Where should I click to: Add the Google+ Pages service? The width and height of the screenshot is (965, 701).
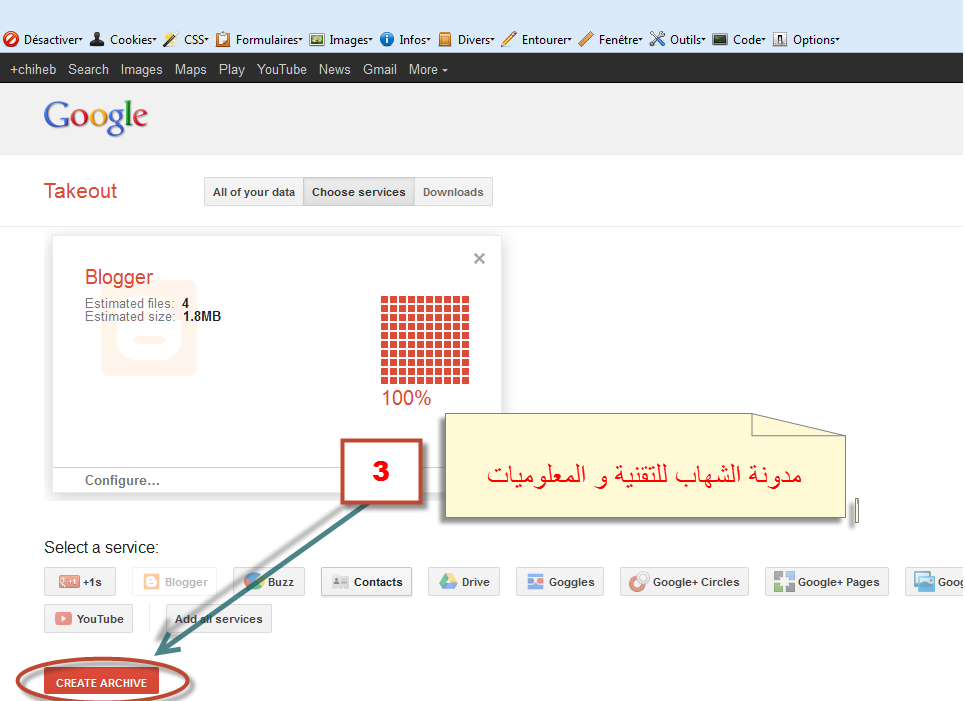pyautogui.click(x=827, y=582)
